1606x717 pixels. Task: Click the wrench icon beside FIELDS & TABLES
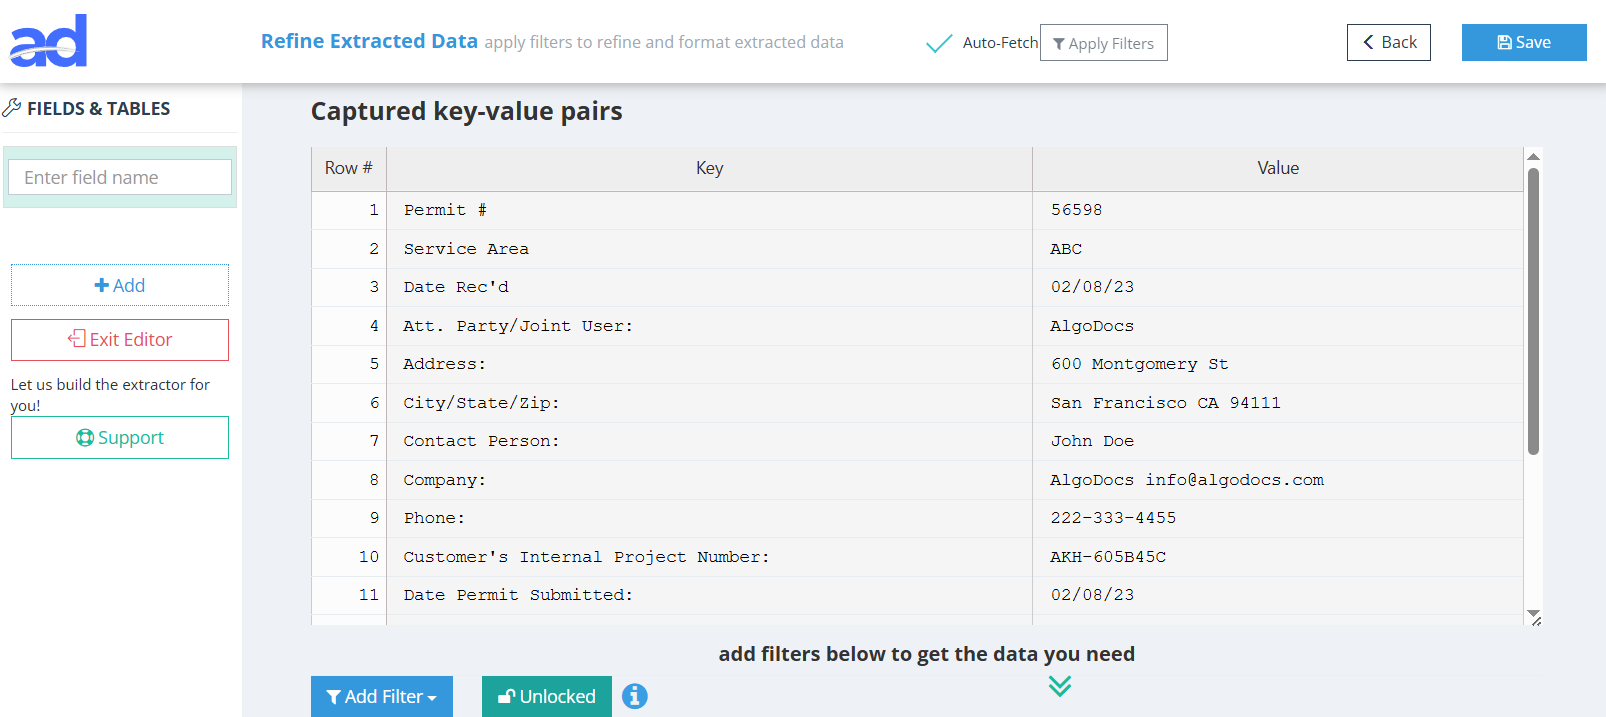(x=12, y=108)
